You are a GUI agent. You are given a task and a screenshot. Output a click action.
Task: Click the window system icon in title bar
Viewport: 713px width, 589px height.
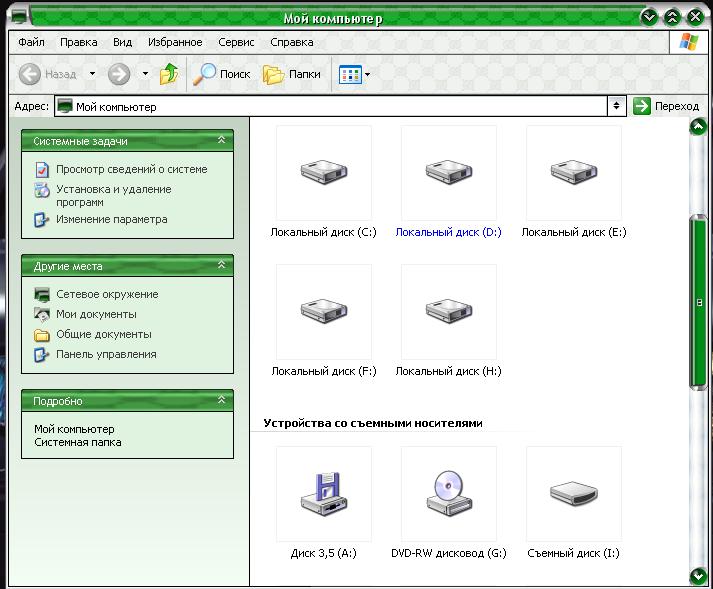click(x=20, y=18)
